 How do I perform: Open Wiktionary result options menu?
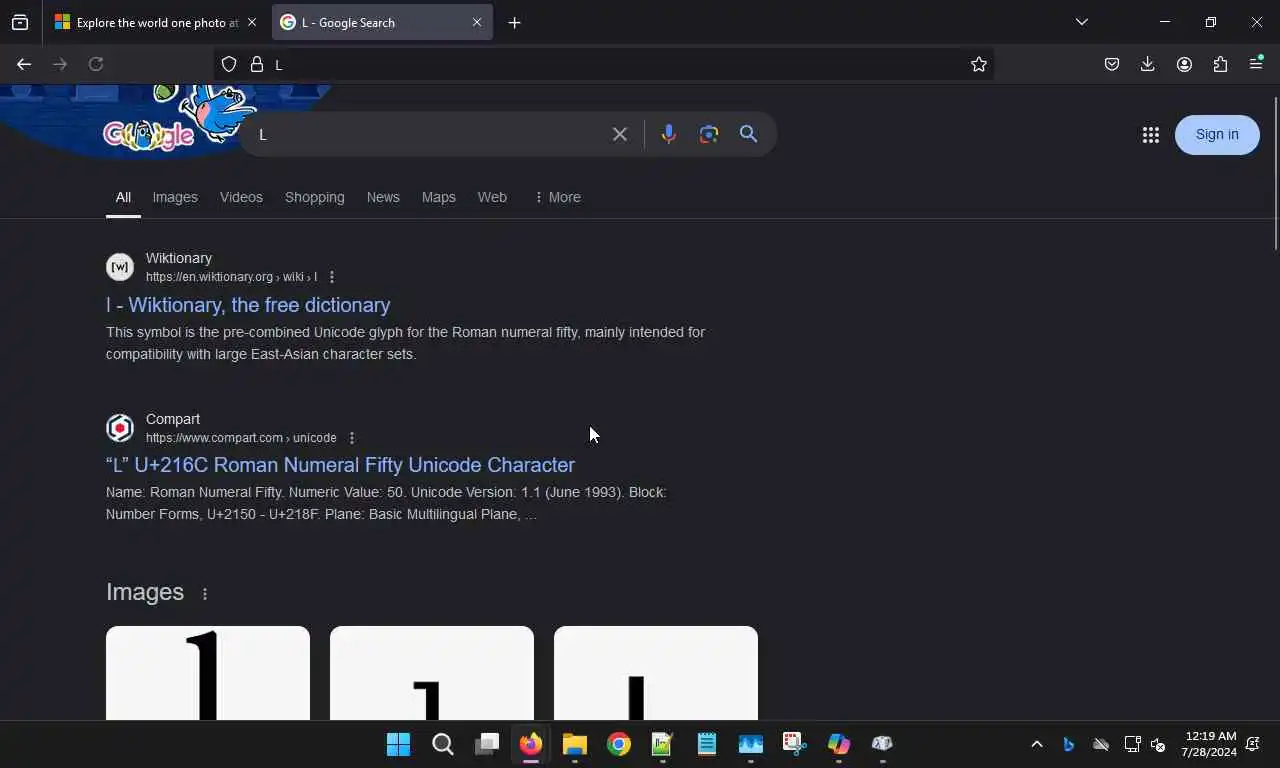[332, 277]
